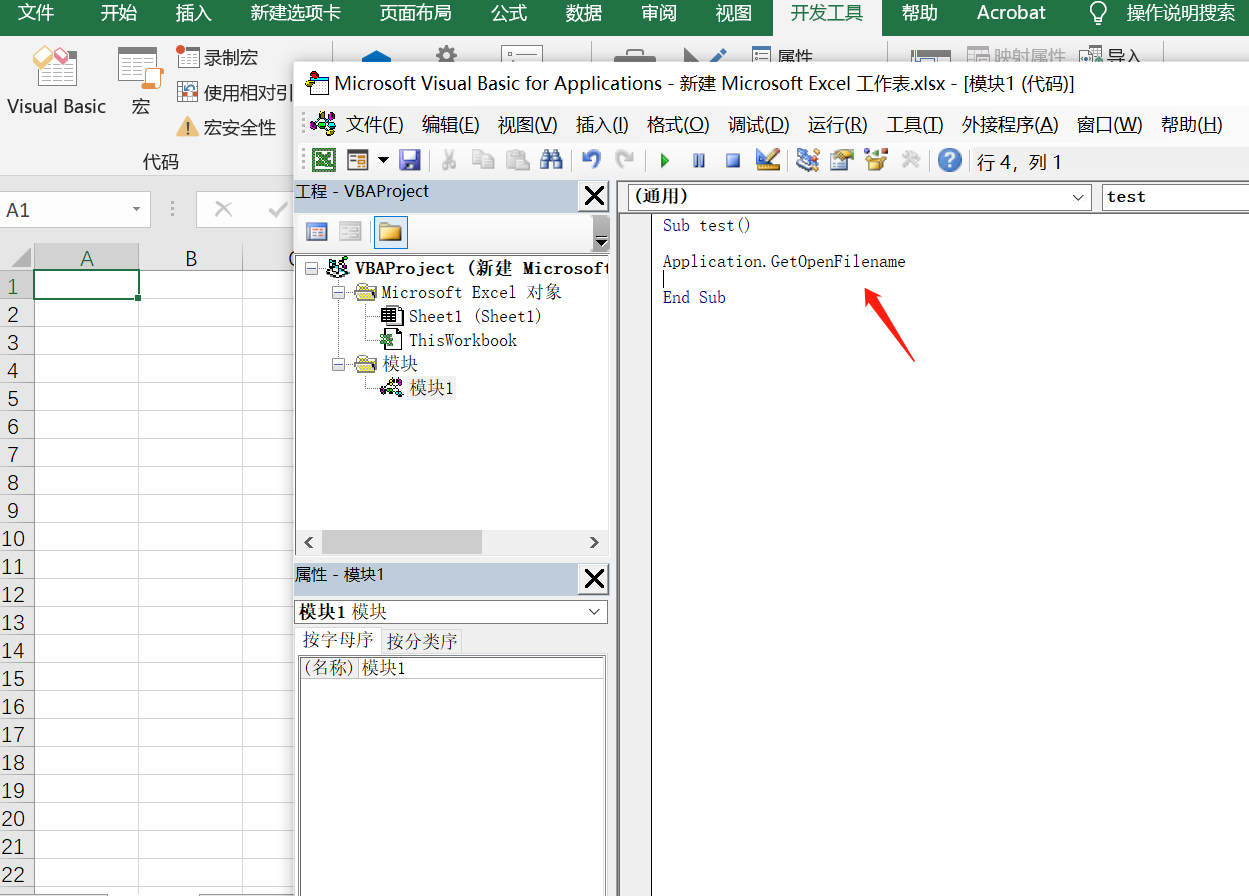The width and height of the screenshot is (1249, 896).
Task: Open VBA Help with the question mark icon
Action: (x=949, y=160)
